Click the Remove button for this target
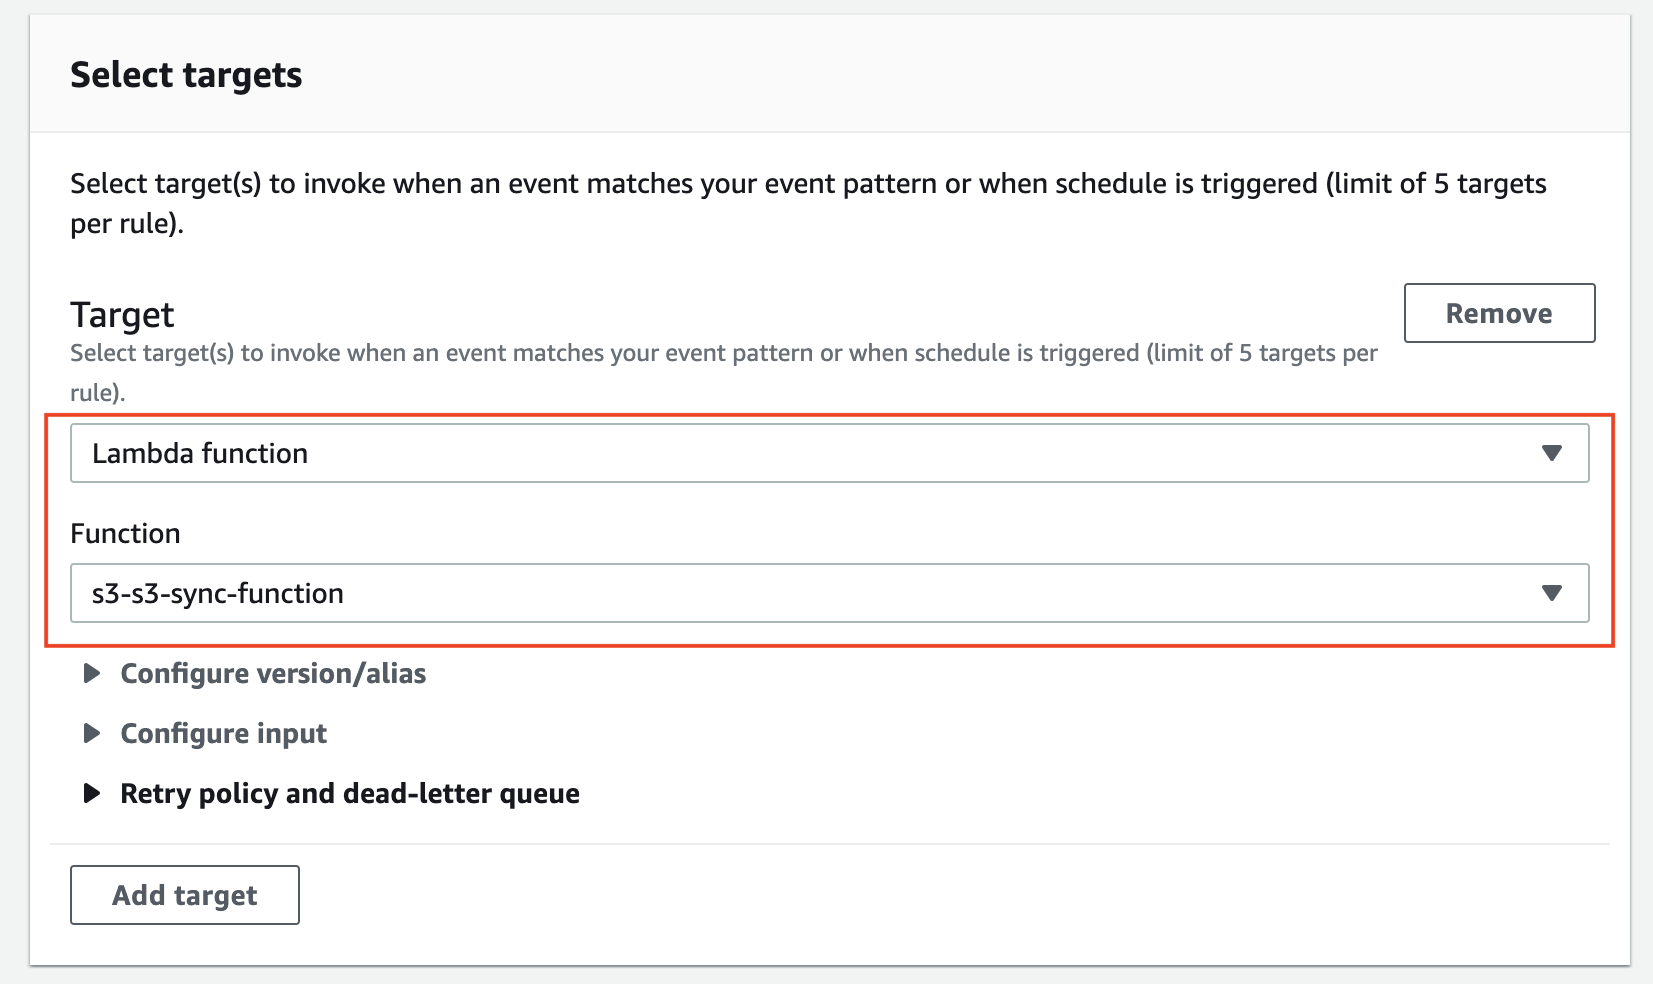 1497,313
